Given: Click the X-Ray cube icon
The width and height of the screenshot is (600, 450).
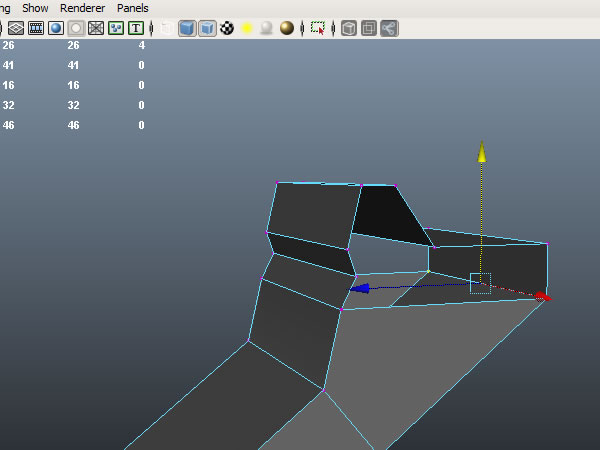Looking at the screenshot, I should click(349, 28).
